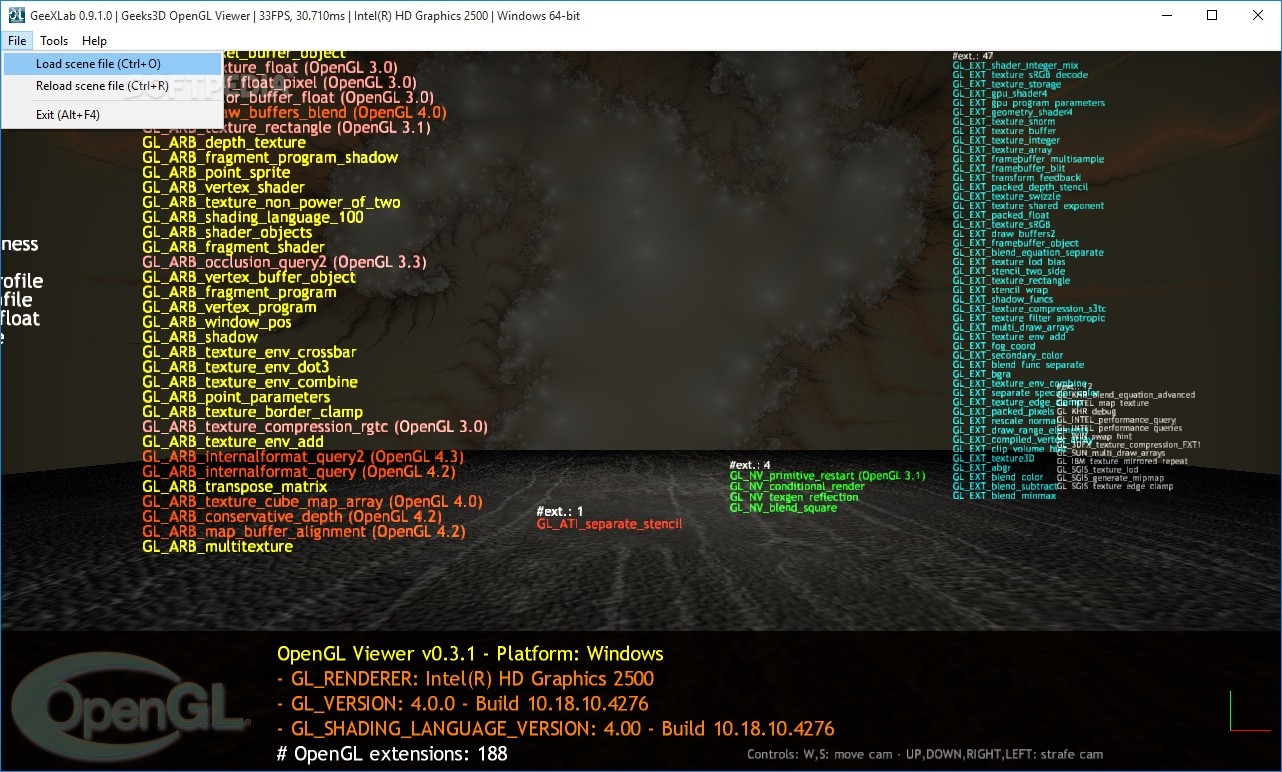Click GL_ARB_shading_language_100 text

[253, 217]
